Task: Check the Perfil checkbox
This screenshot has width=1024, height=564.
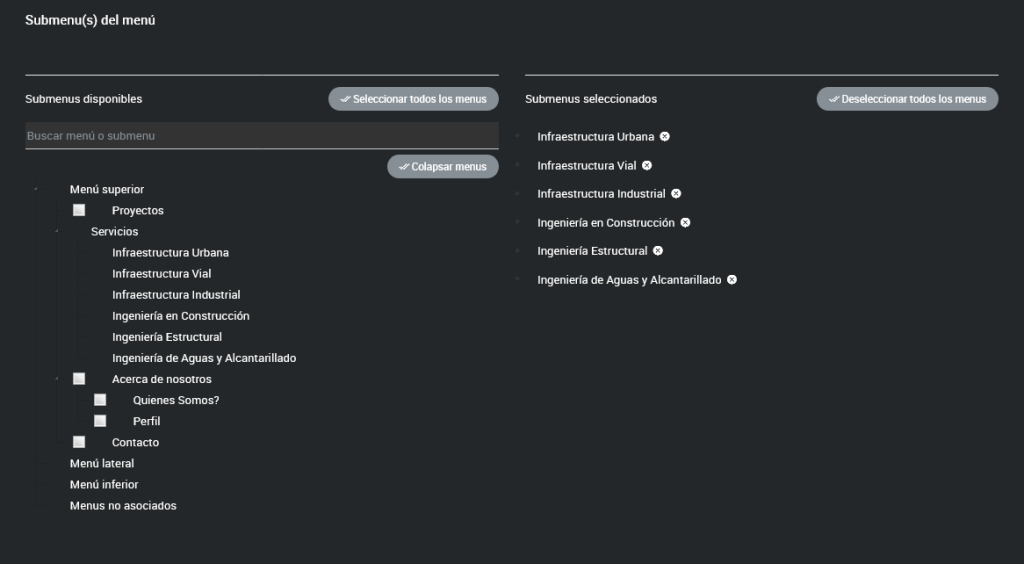Action: pyautogui.click(x=100, y=421)
